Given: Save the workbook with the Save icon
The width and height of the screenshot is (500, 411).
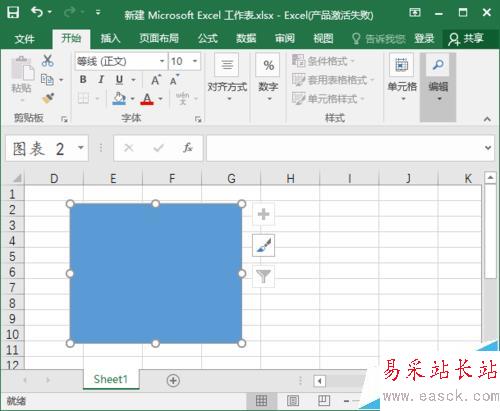Looking at the screenshot, I should tap(13, 13).
